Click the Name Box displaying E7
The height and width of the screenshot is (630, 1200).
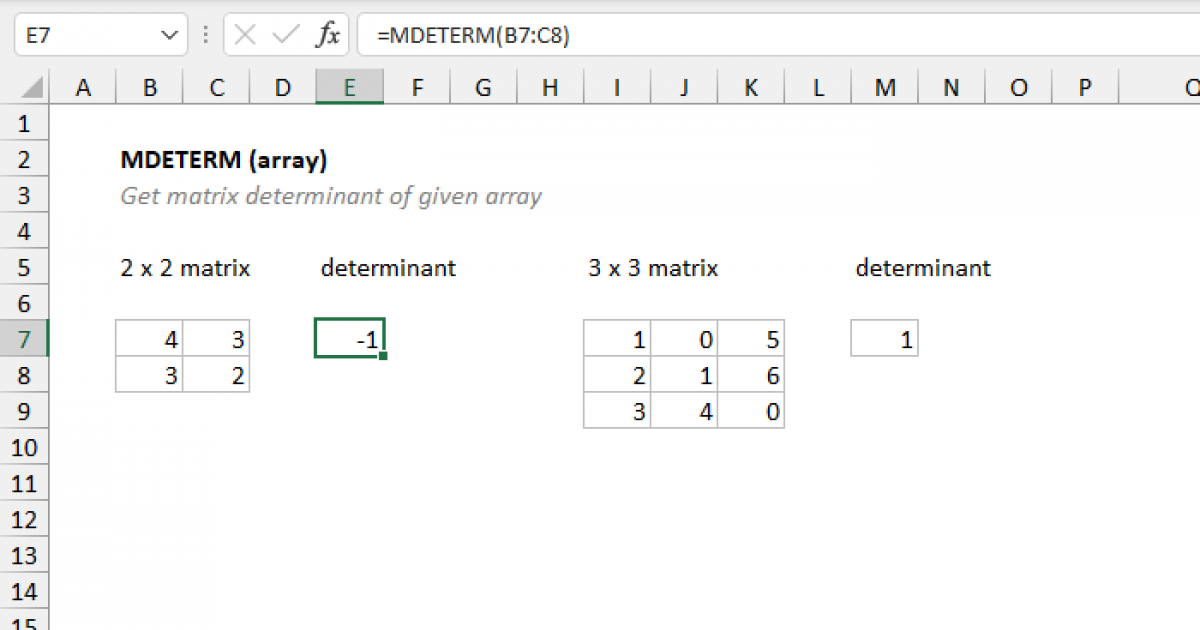90,33
